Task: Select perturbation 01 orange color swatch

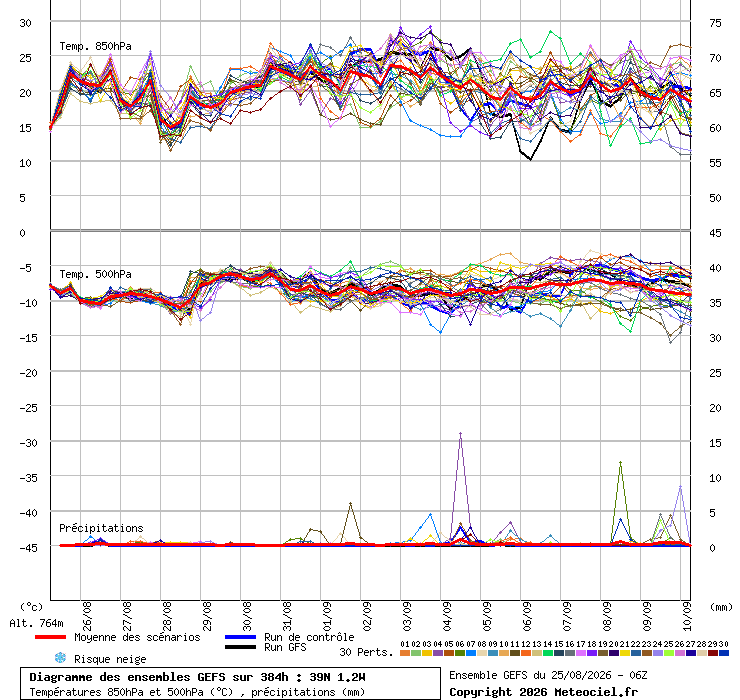Action: [x=405, y=653]
